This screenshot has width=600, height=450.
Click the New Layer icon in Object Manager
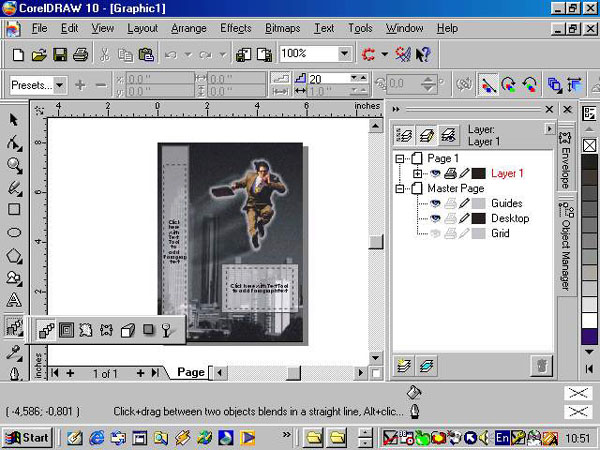pyautogui.click(x=405, y=366)
